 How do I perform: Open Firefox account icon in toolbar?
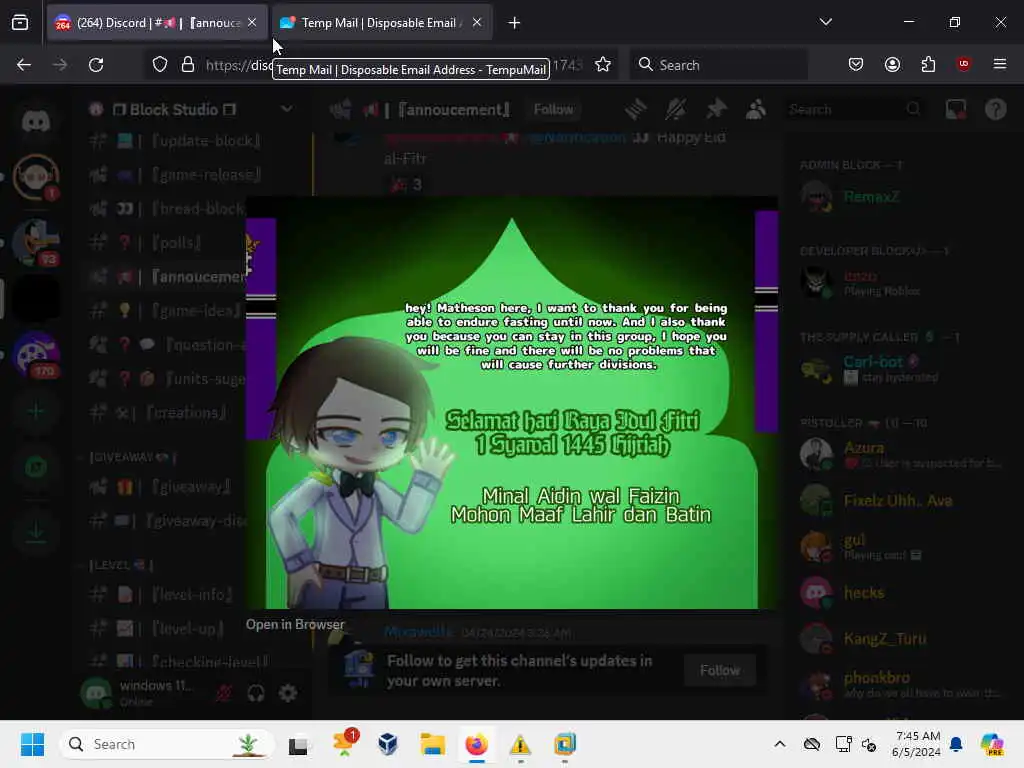point(892,64)
